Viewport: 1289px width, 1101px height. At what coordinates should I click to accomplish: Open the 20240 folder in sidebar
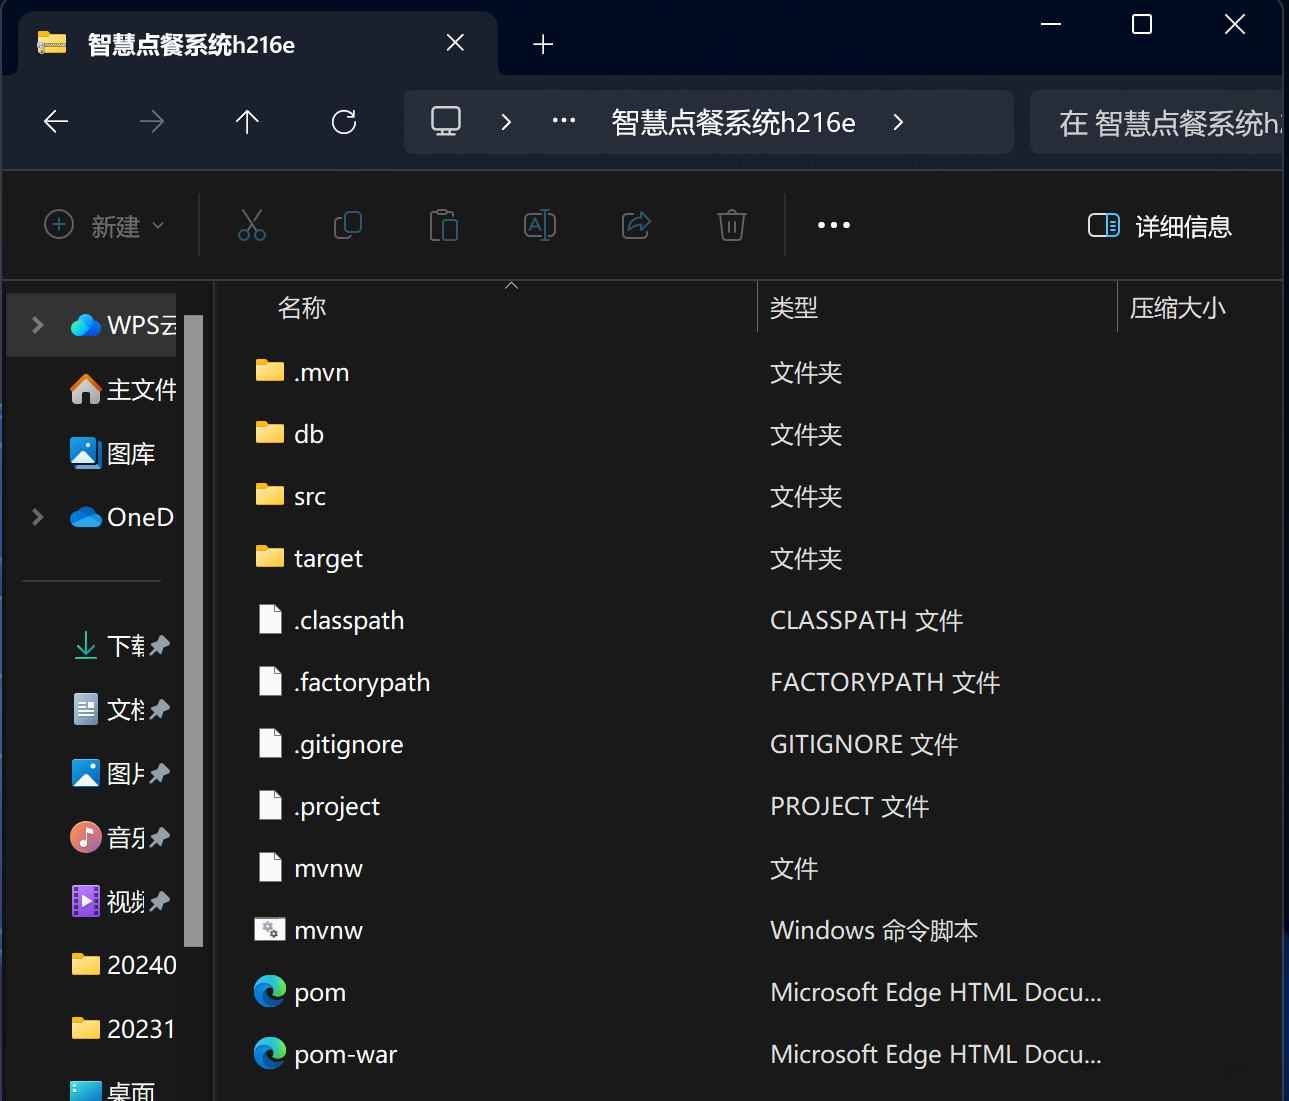124,965
